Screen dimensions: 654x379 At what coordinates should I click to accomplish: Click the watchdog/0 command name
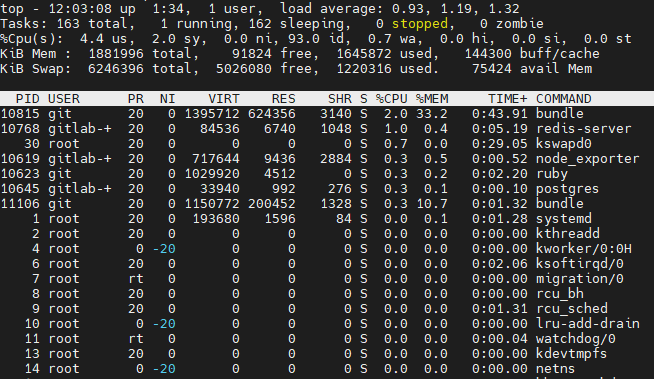(x=576, y=339)
